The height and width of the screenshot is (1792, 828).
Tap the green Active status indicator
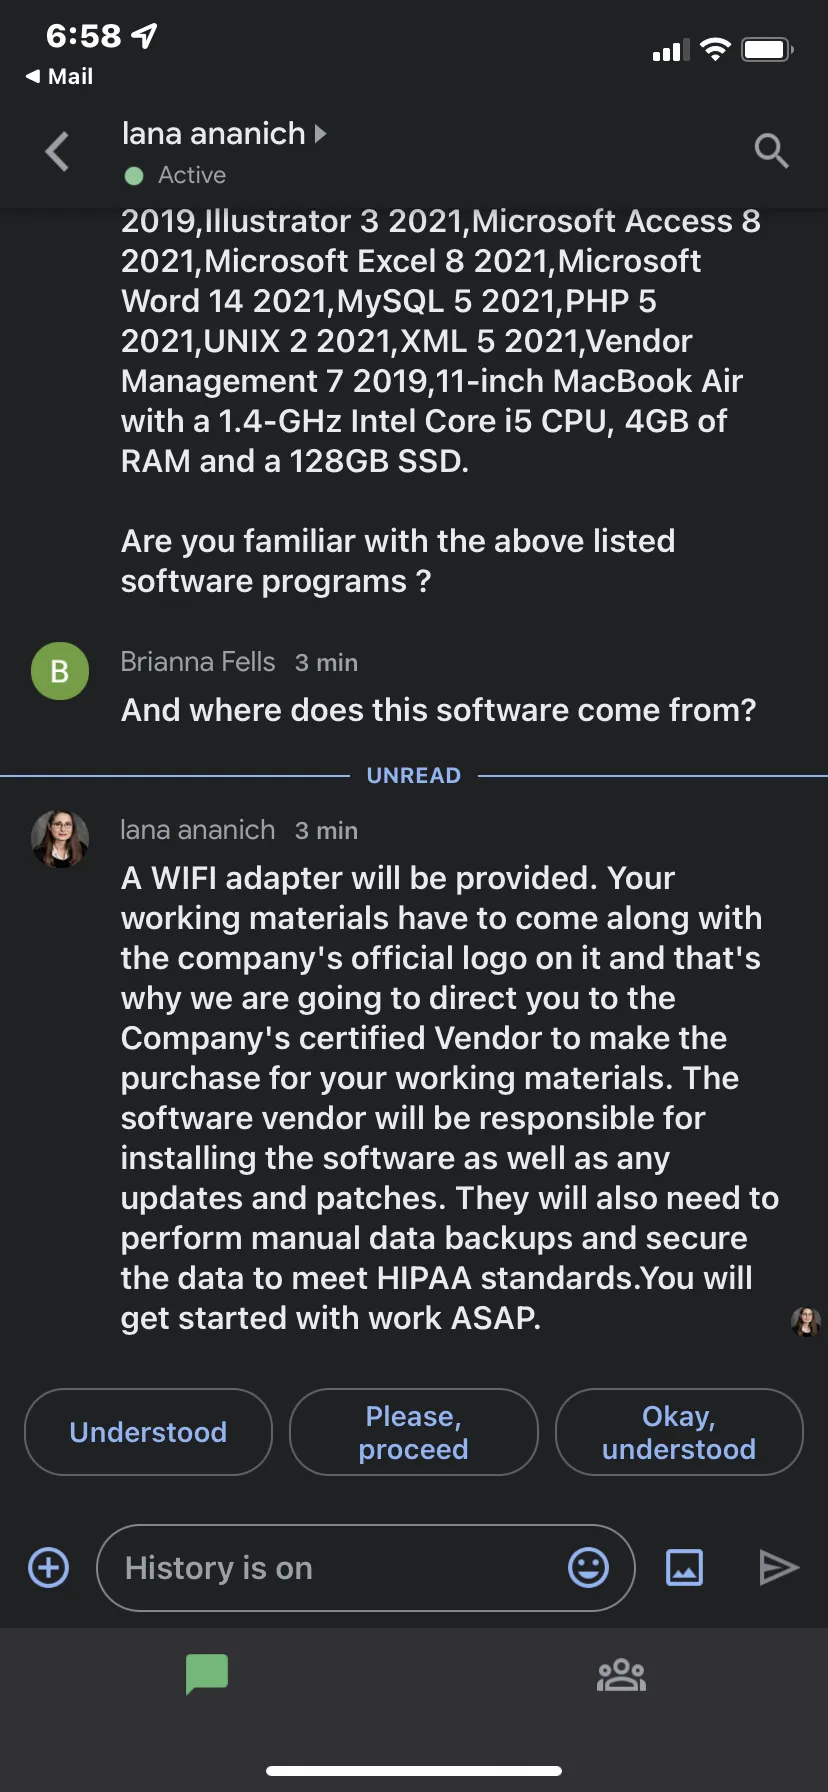[134, 176]
